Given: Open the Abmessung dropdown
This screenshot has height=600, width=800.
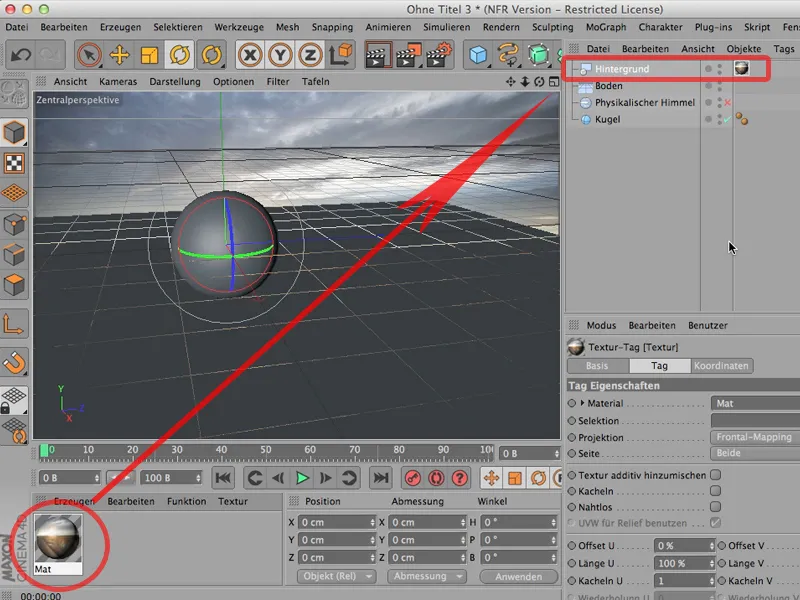Looking at the screenshot, I should click(x=427, y=576).
